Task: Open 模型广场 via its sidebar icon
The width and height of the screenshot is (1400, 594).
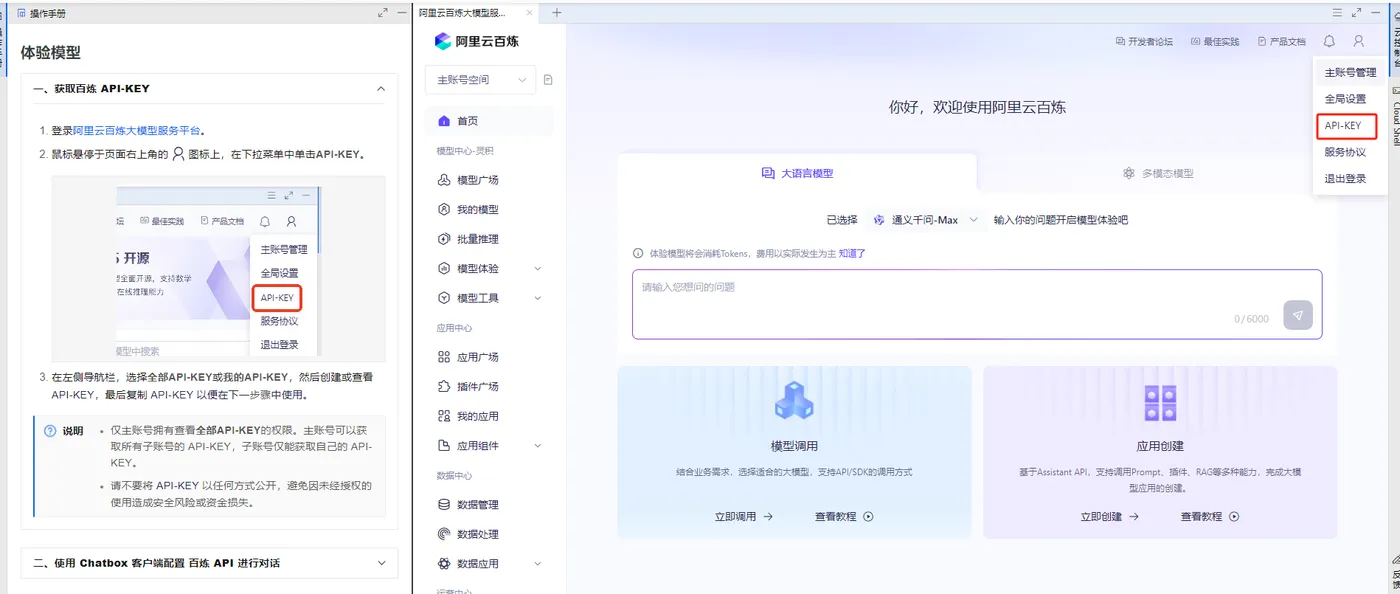Action: pyautogui.click(x=444, y=180)
